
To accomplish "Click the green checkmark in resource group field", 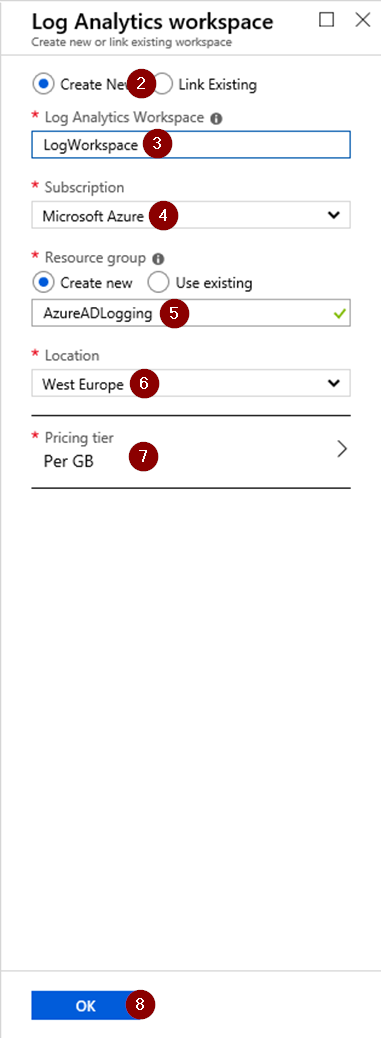I will (x=340, y=314).
